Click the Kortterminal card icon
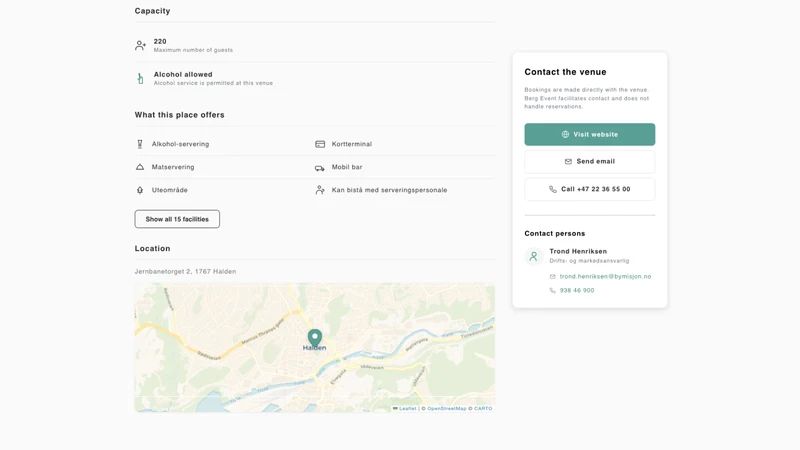 320,144
